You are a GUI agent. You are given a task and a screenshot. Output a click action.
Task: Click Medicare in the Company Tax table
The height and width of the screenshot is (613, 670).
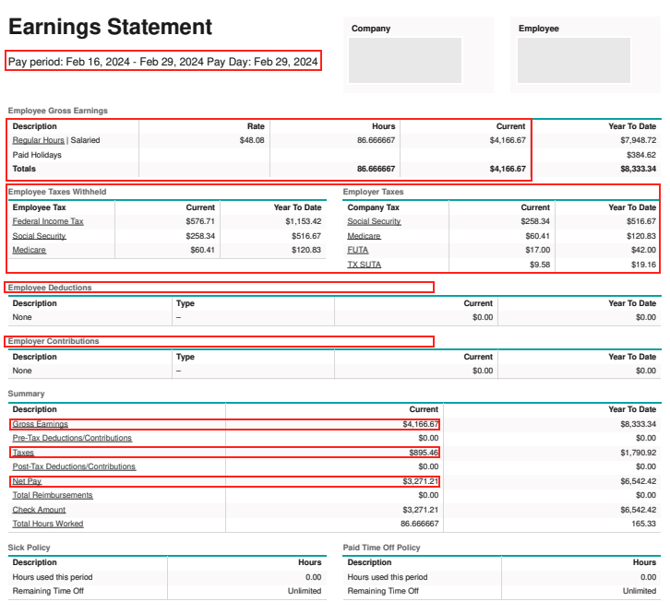(363, 236)
